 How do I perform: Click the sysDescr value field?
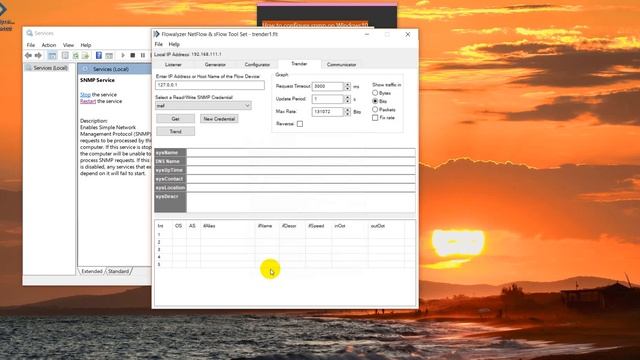301,202
